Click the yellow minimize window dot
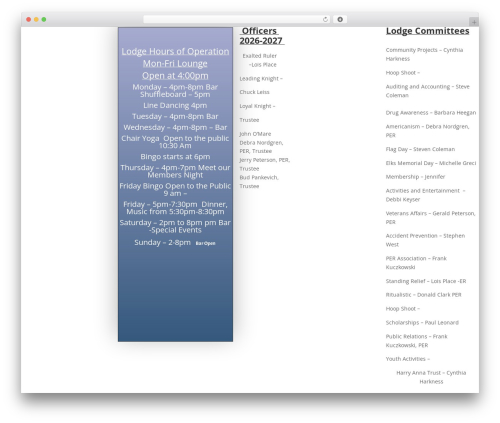The image size is (500, 423). click(x=36, y=20)
